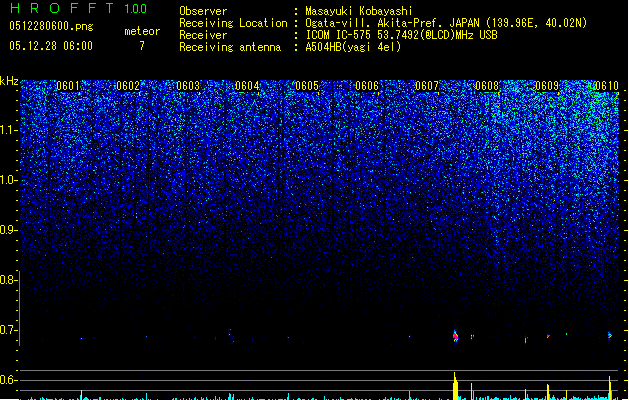Click time marker 0607
Image resolution: width=629 pixels, height=400 pixels.
pyautogui.click(x=427, y=86)
